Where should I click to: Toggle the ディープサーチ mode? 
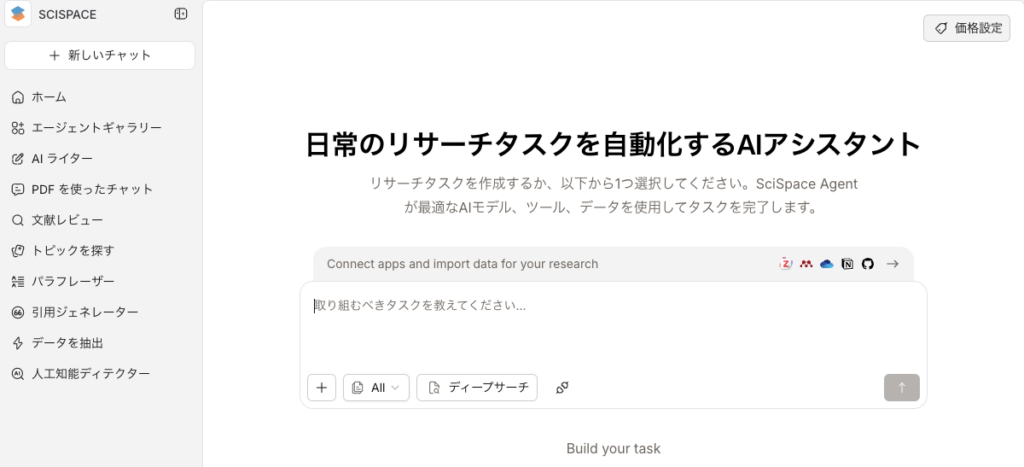tap(477, 388)
